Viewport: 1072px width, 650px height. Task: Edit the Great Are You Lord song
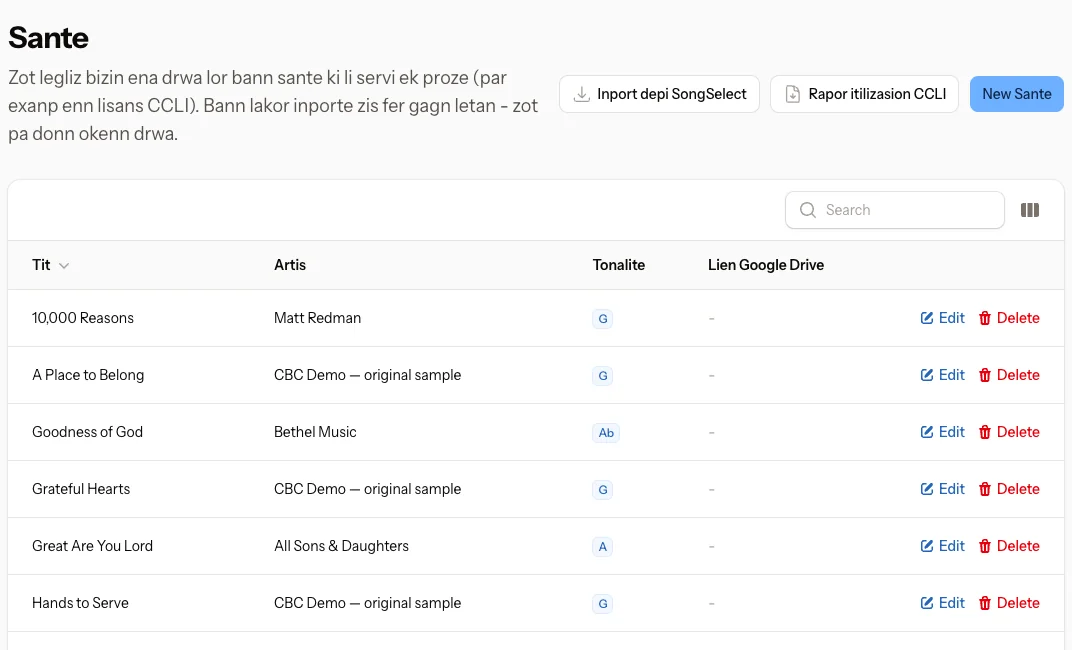coord(942,546)
